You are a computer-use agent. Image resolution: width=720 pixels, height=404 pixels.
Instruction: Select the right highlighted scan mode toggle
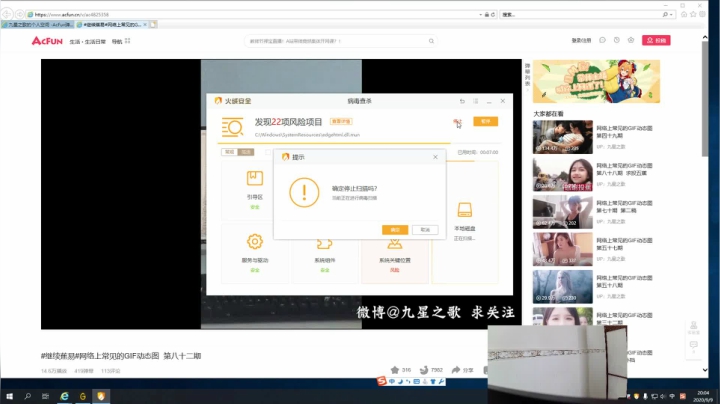pos(246,152)
